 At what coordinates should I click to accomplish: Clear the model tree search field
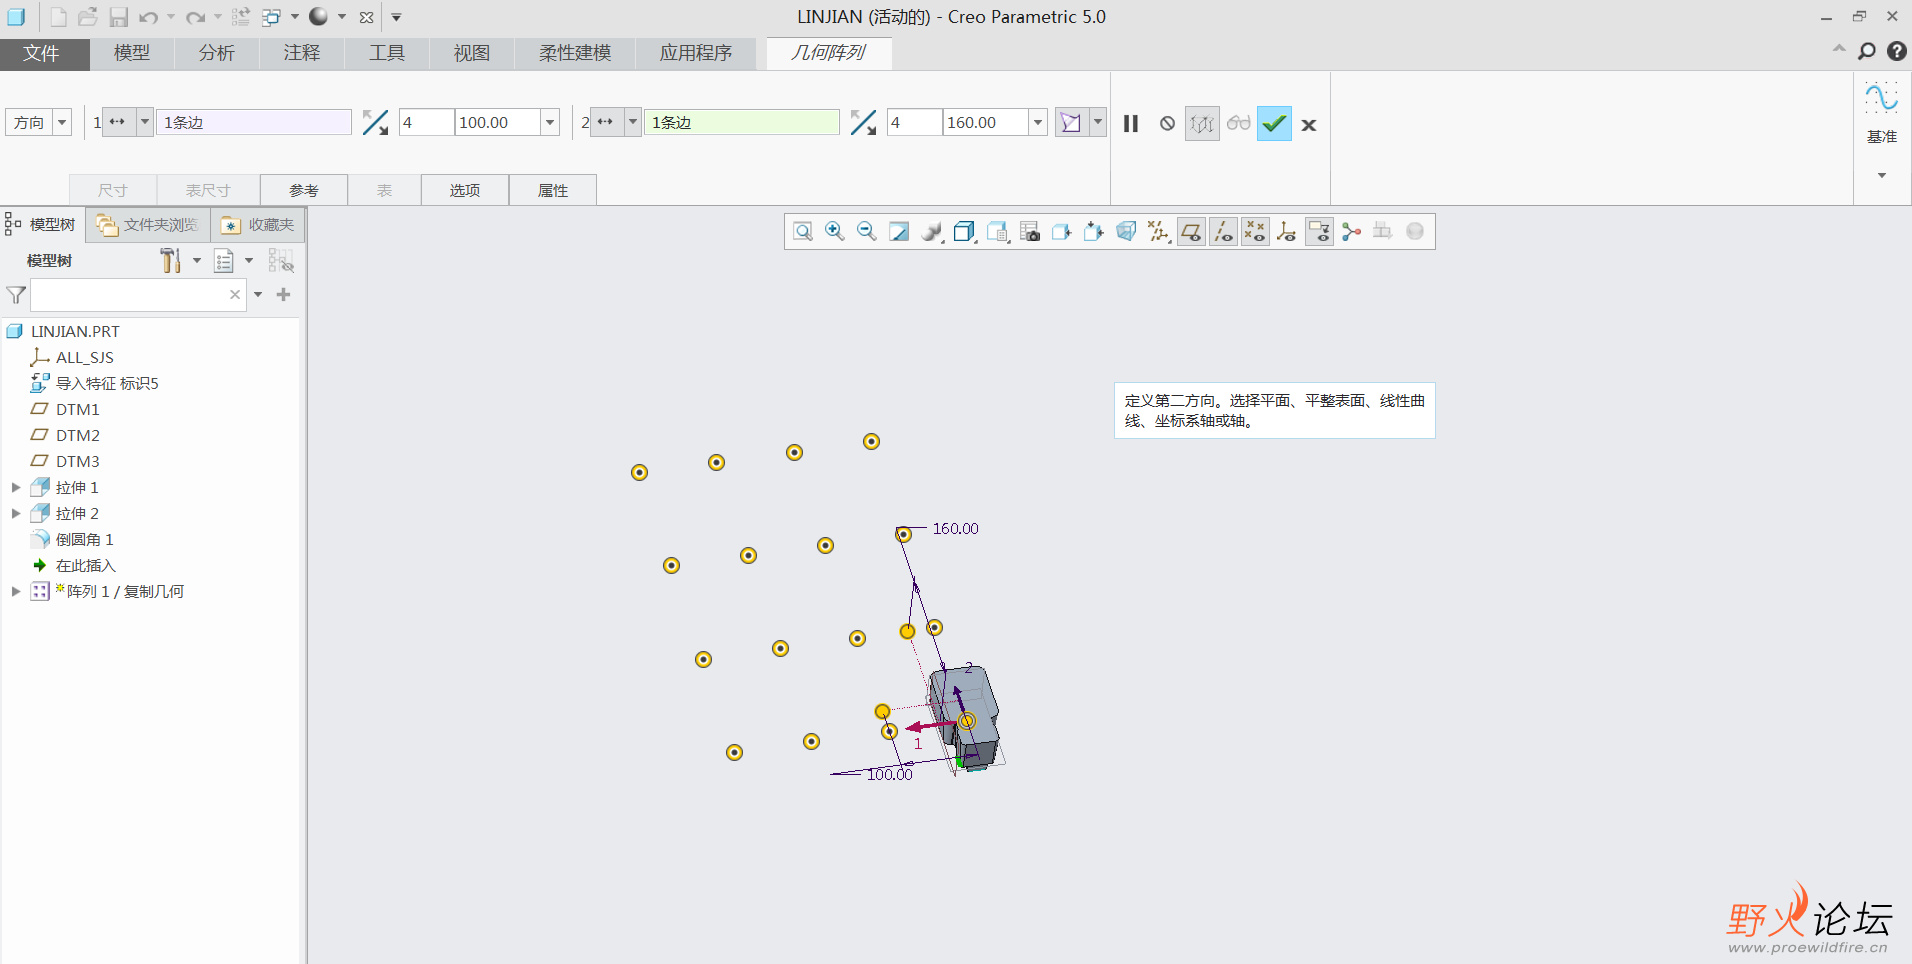(235, 294)
